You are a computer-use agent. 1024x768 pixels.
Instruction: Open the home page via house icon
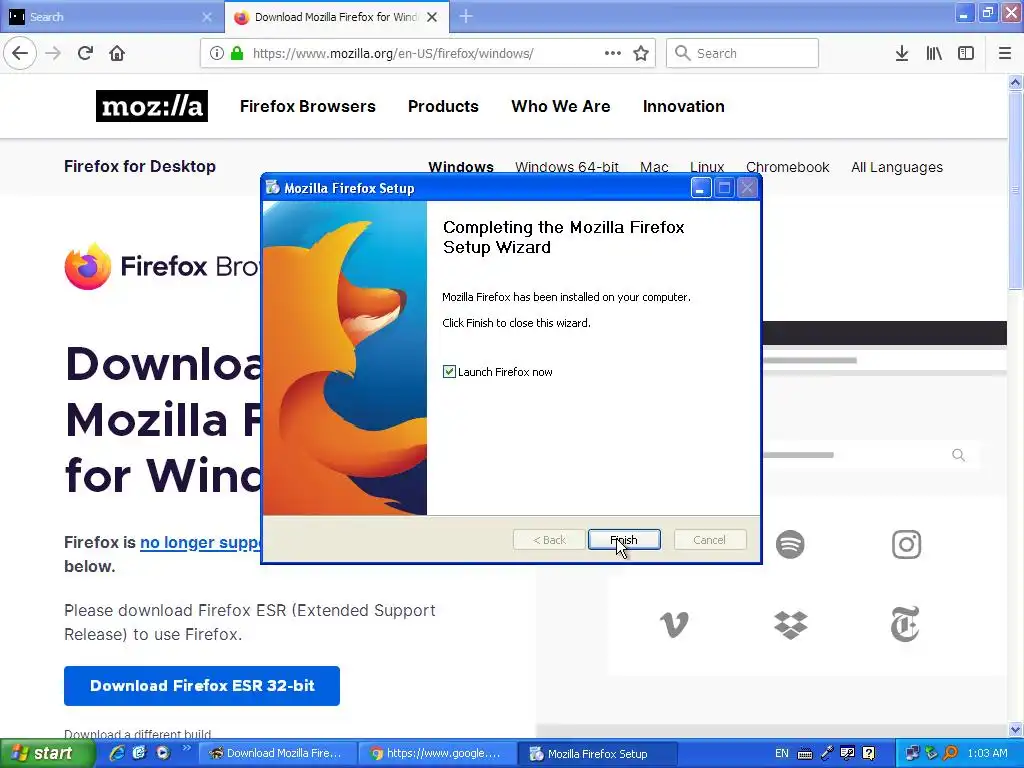tap(117, 53)
